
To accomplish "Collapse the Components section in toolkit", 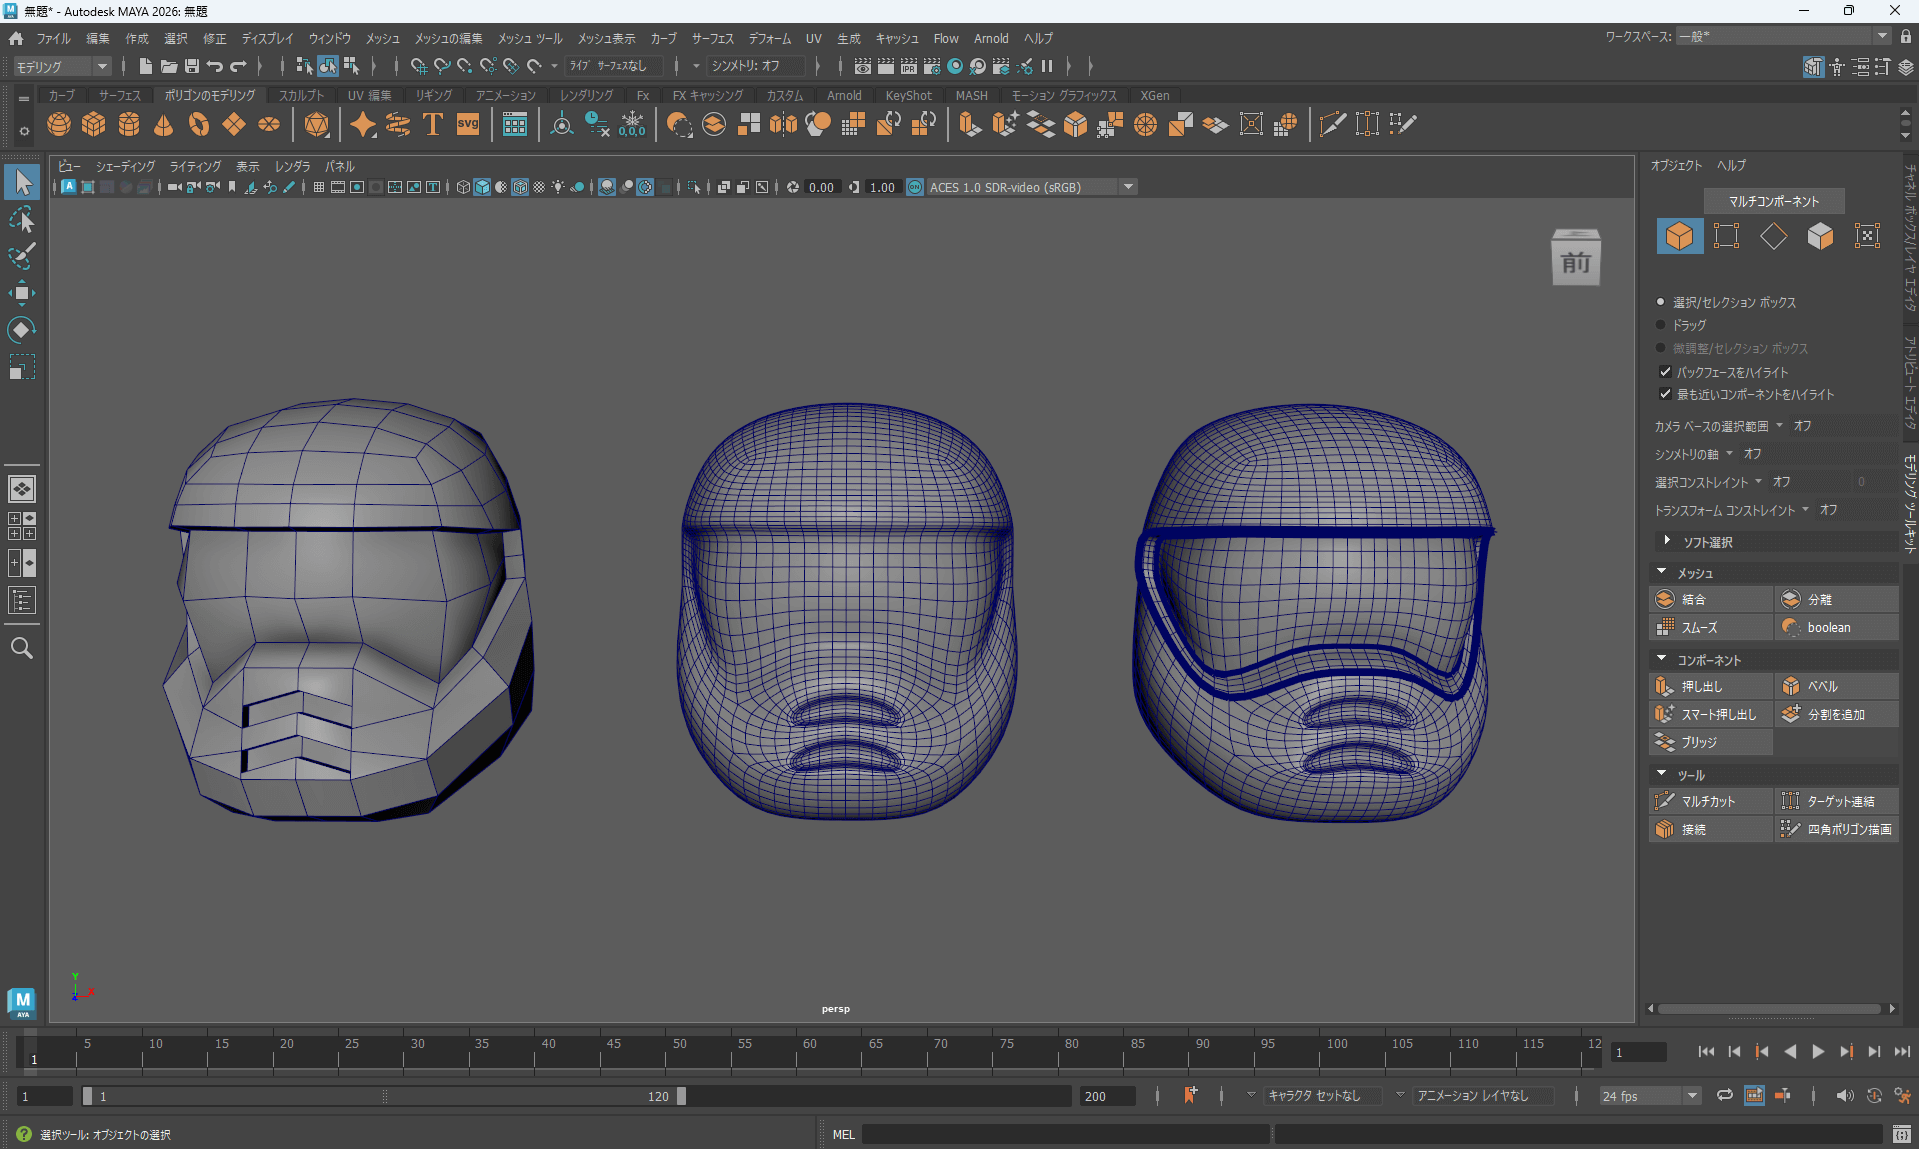I will [1662, 659].
